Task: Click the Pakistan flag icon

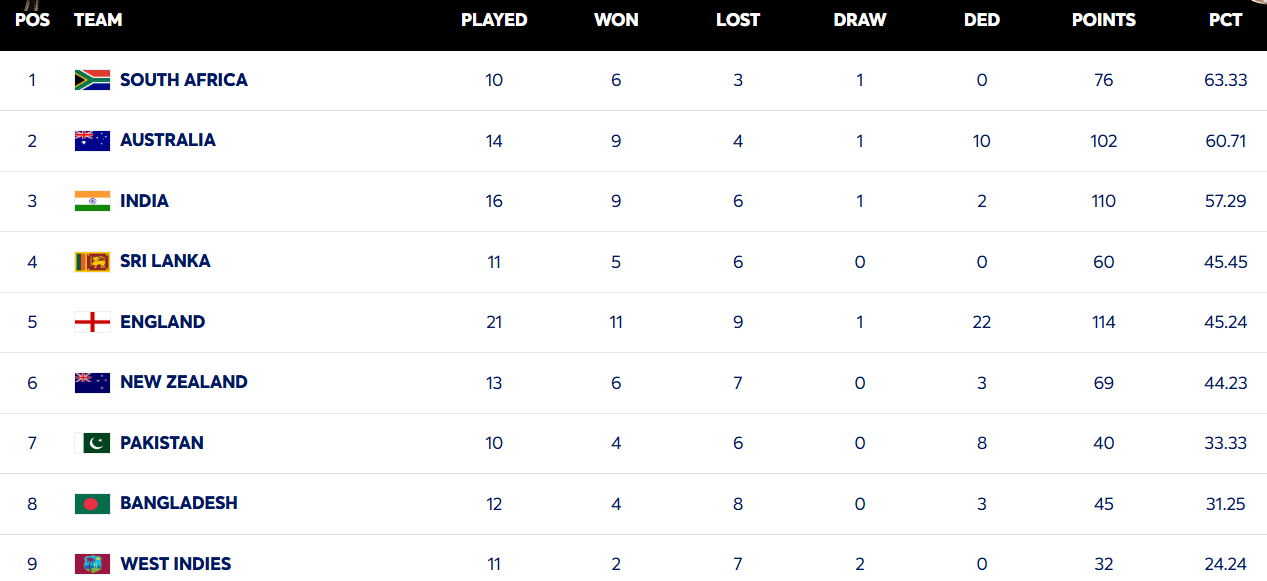Action: [x=92, y=443]
